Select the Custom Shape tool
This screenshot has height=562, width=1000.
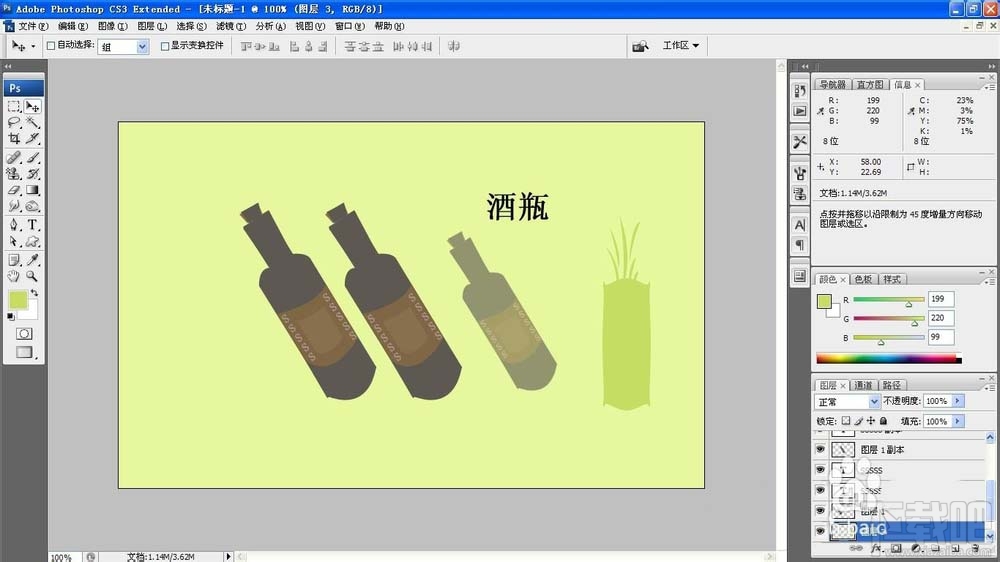pyautogui.click(x=33, y=242)
